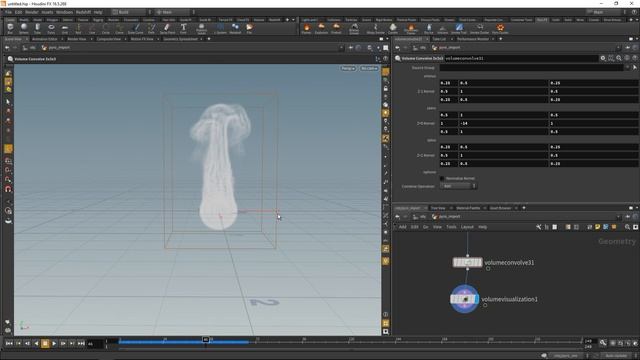The image size is (640, 360).
Task: Click the Billowy Smoke shelf tool
Action: 354,29
